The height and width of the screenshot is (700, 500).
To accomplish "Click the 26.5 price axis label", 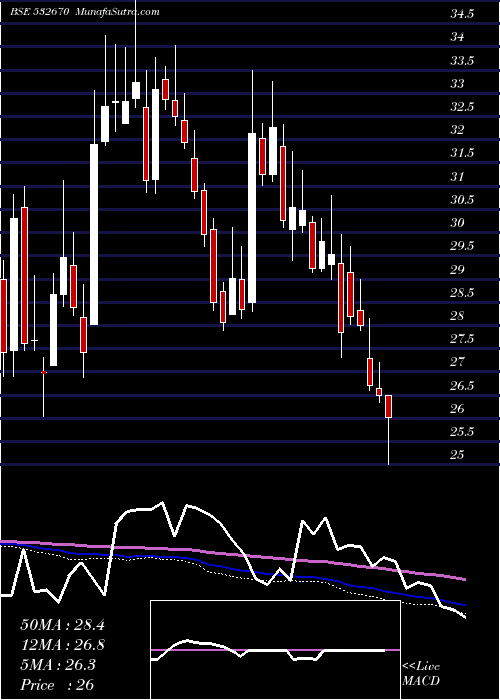I will [462, 385].
